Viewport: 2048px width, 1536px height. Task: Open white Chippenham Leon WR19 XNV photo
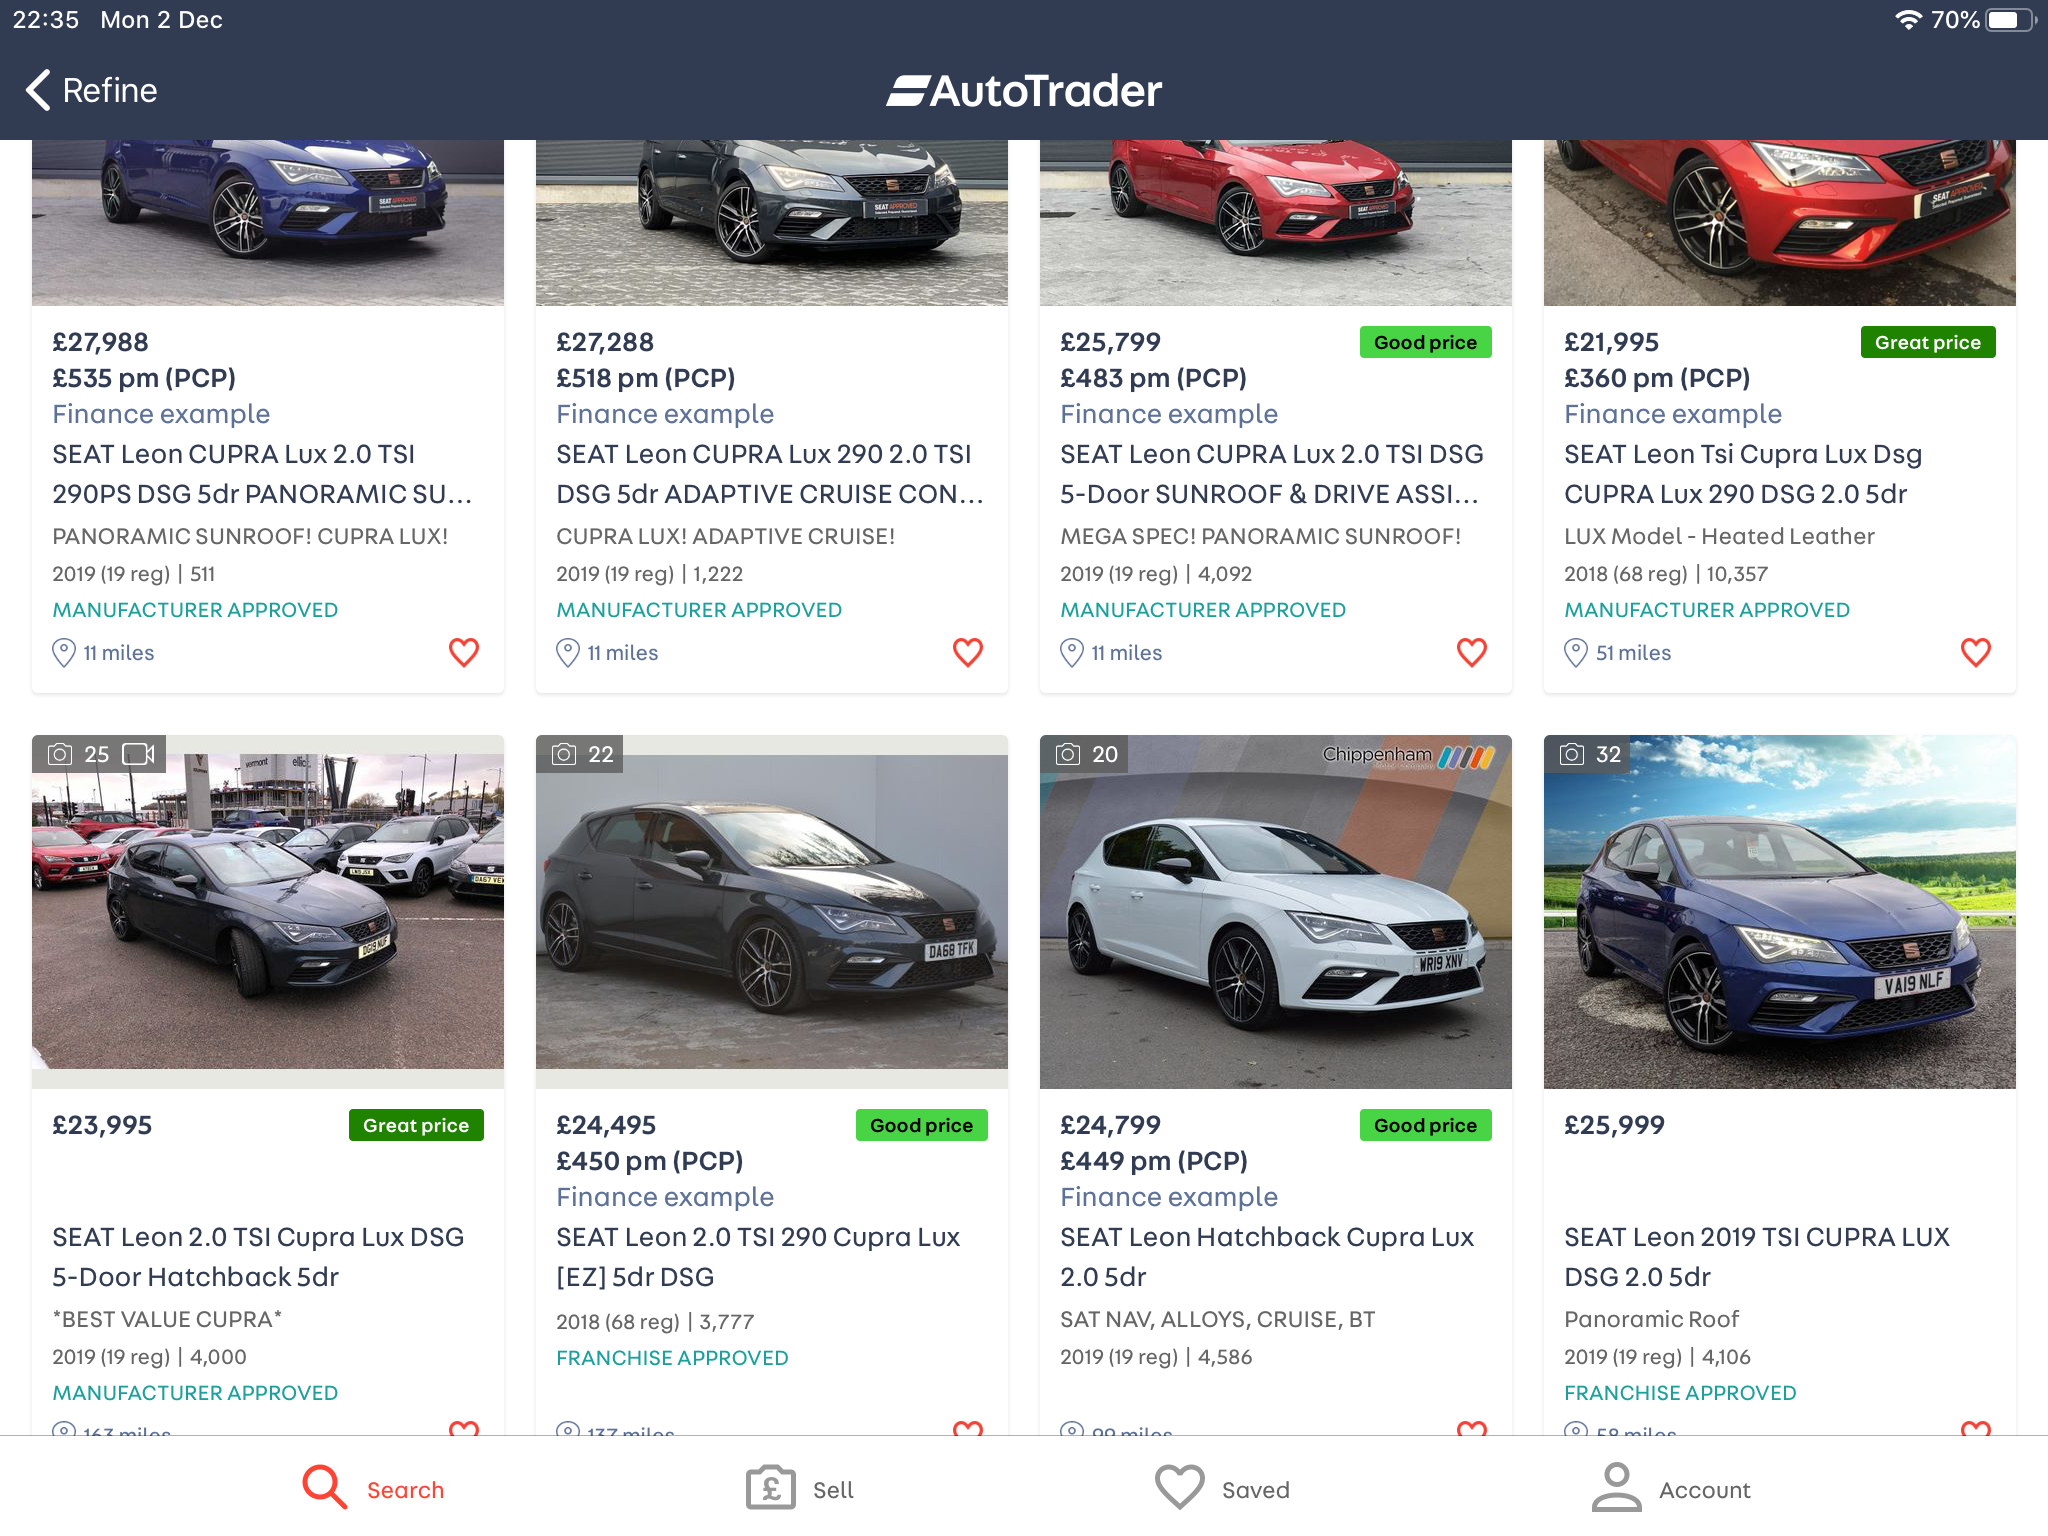(x=1276, y=912)
